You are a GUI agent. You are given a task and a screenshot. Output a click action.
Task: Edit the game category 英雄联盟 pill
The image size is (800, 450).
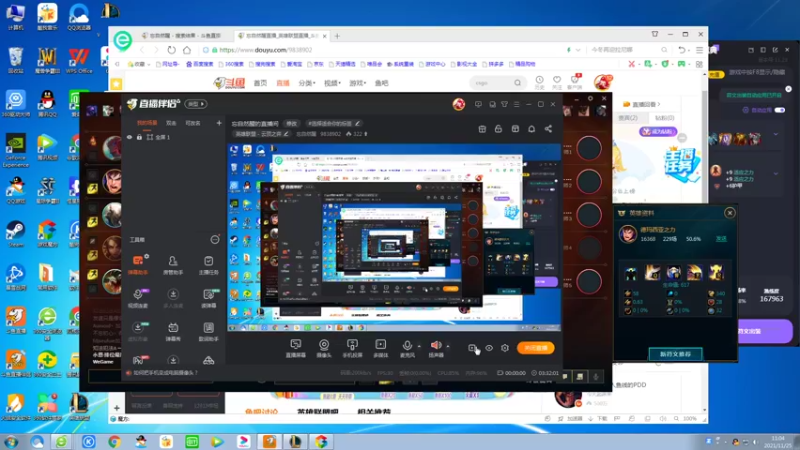pyautogui.click(x=261, y=134)
